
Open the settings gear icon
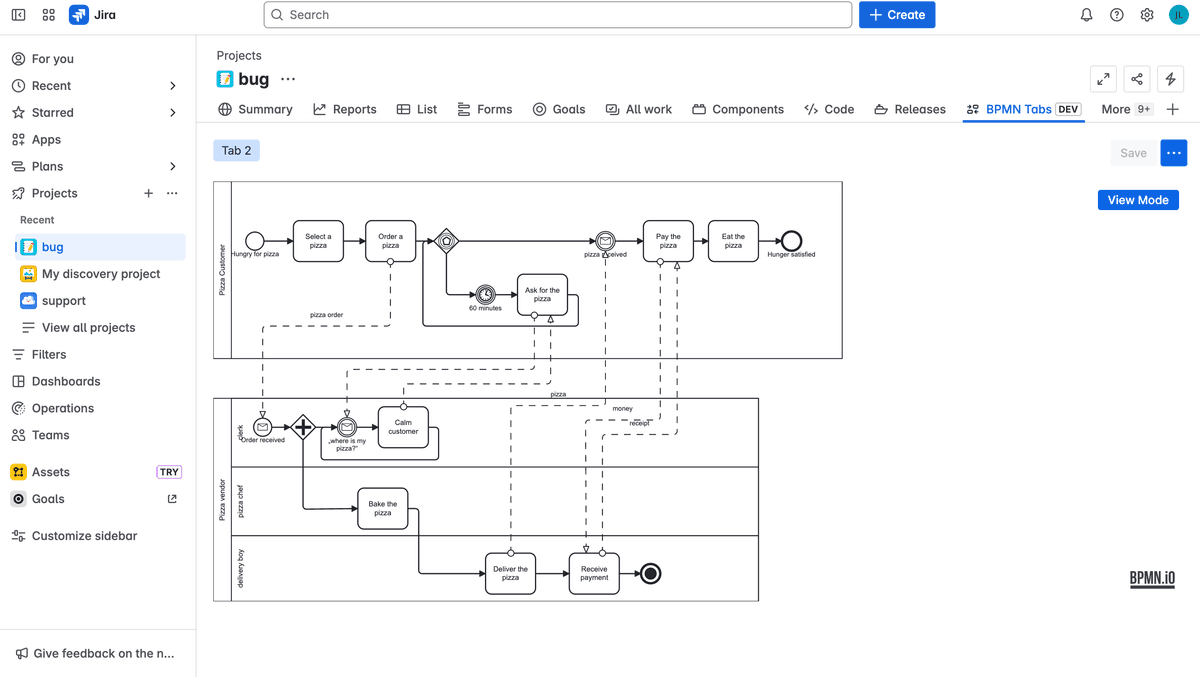pos(1147,15)
